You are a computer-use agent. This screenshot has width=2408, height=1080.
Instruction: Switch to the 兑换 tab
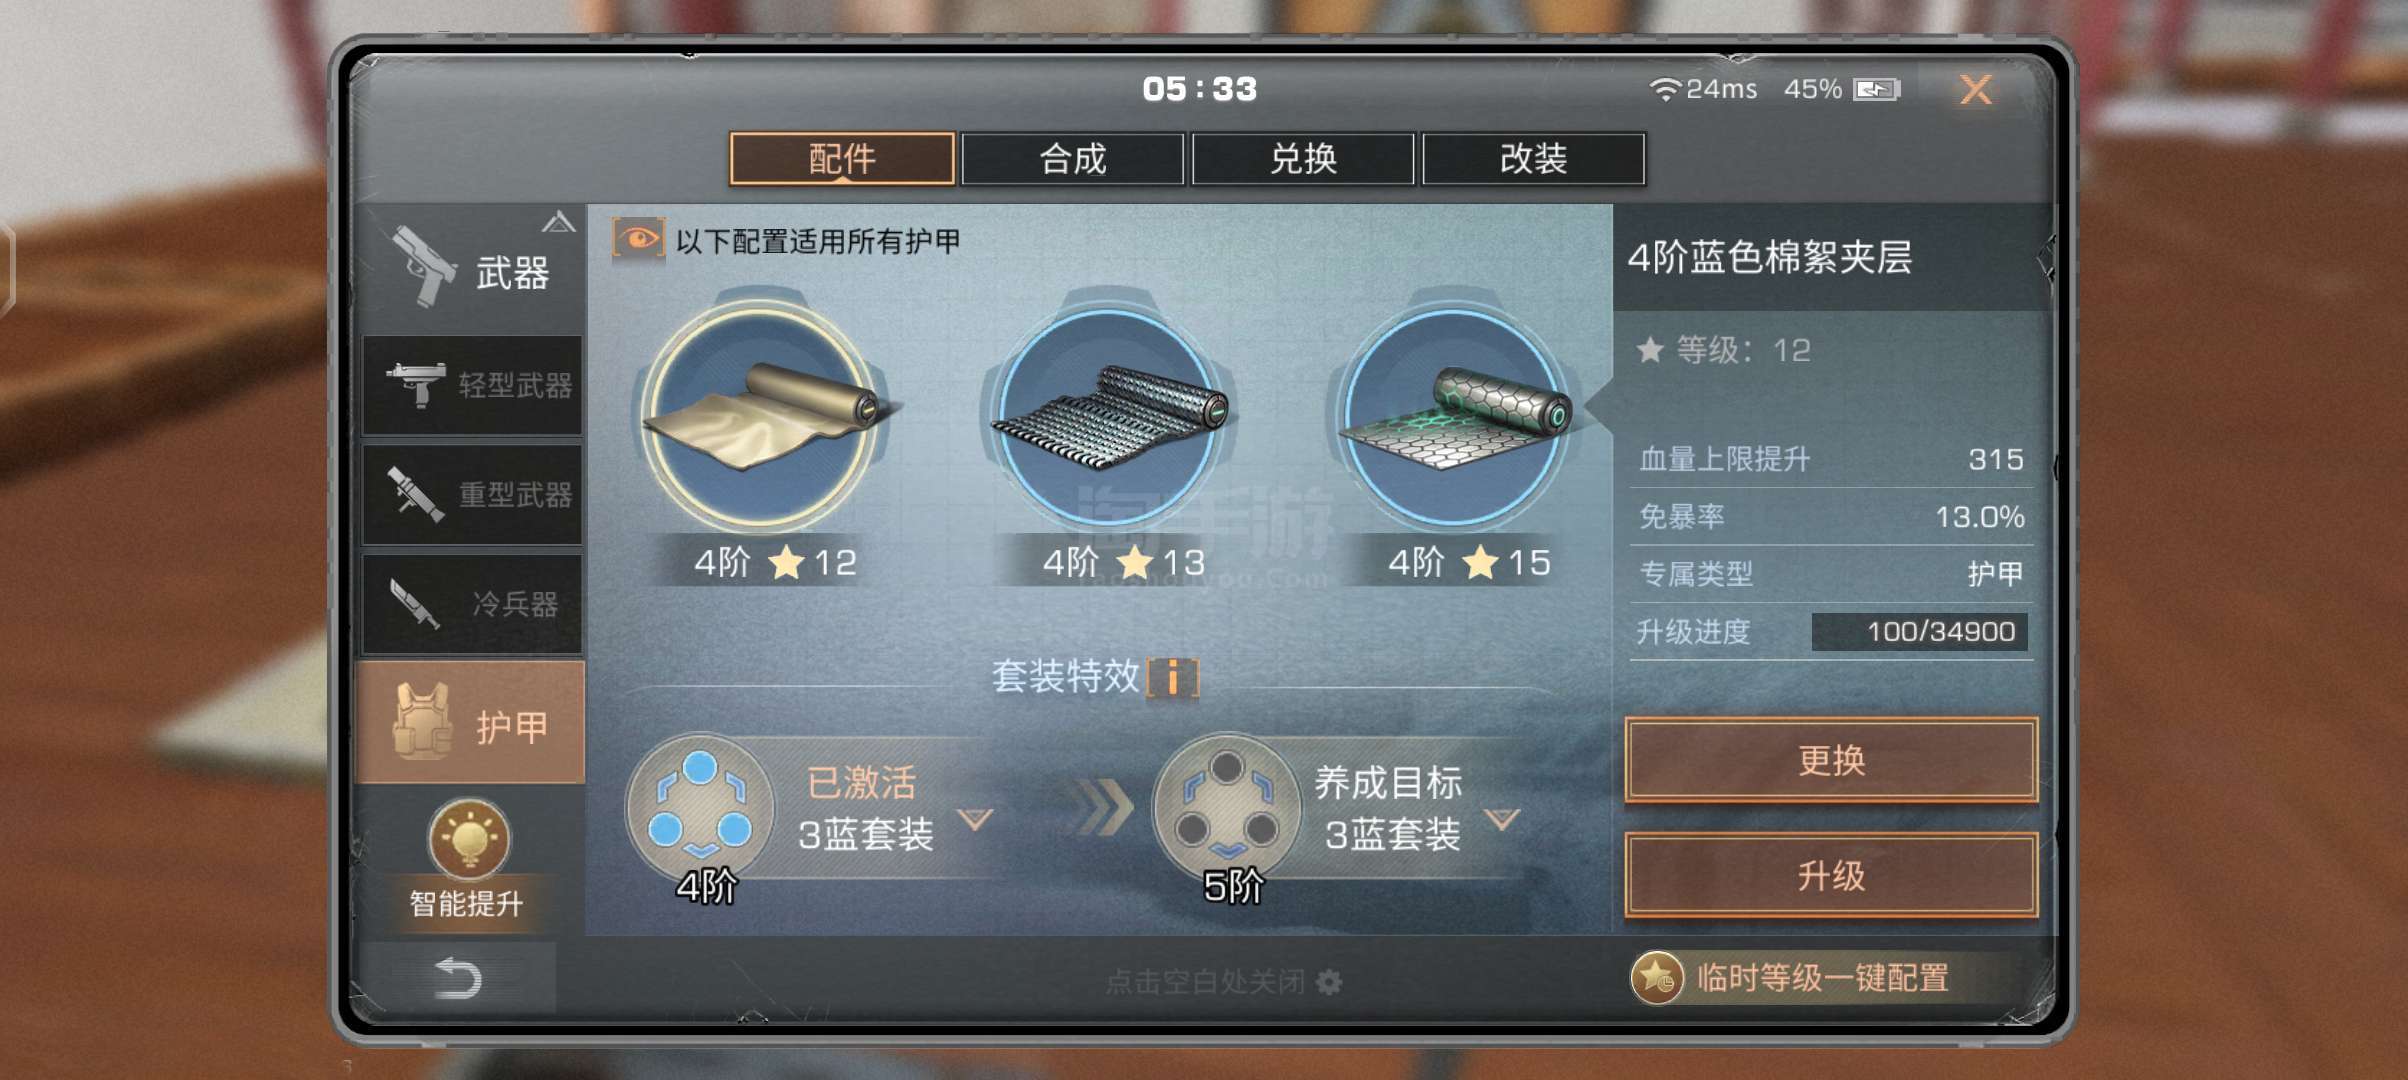pyautogui.click(x=1303, y=159)
